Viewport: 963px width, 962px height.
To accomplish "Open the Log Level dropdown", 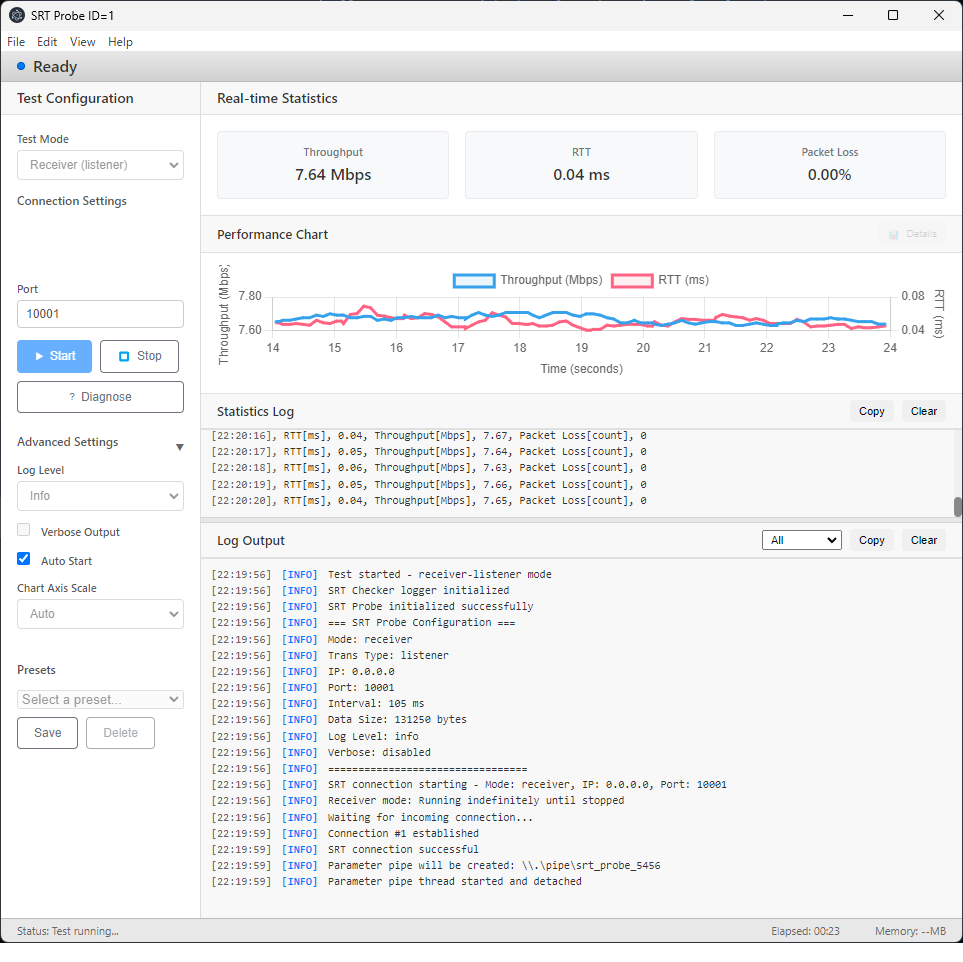I will click(x=100, y=496).
